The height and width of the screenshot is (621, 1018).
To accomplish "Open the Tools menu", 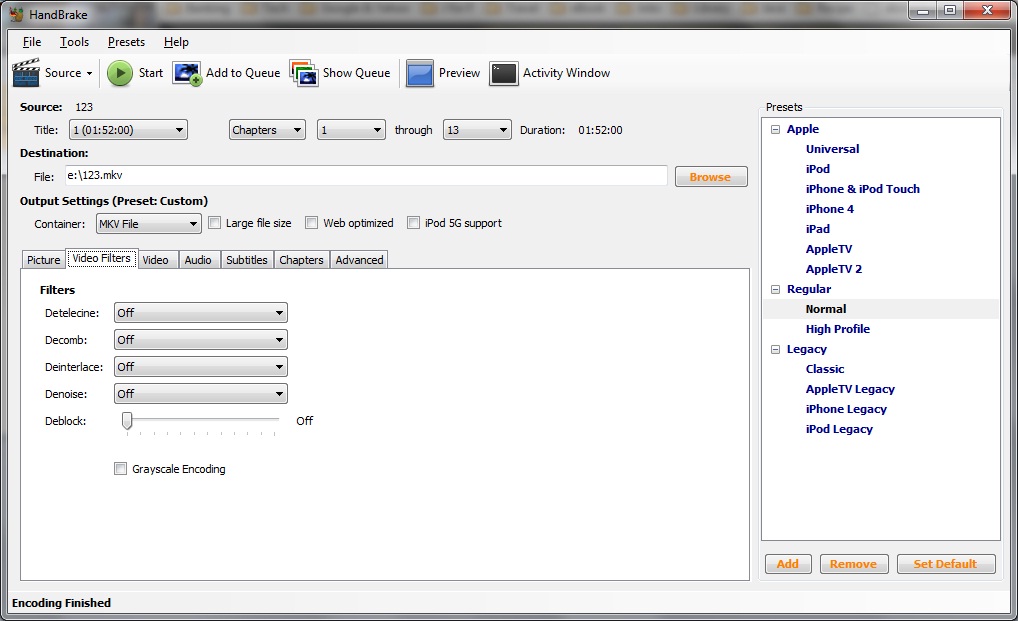I will point(74,42).
